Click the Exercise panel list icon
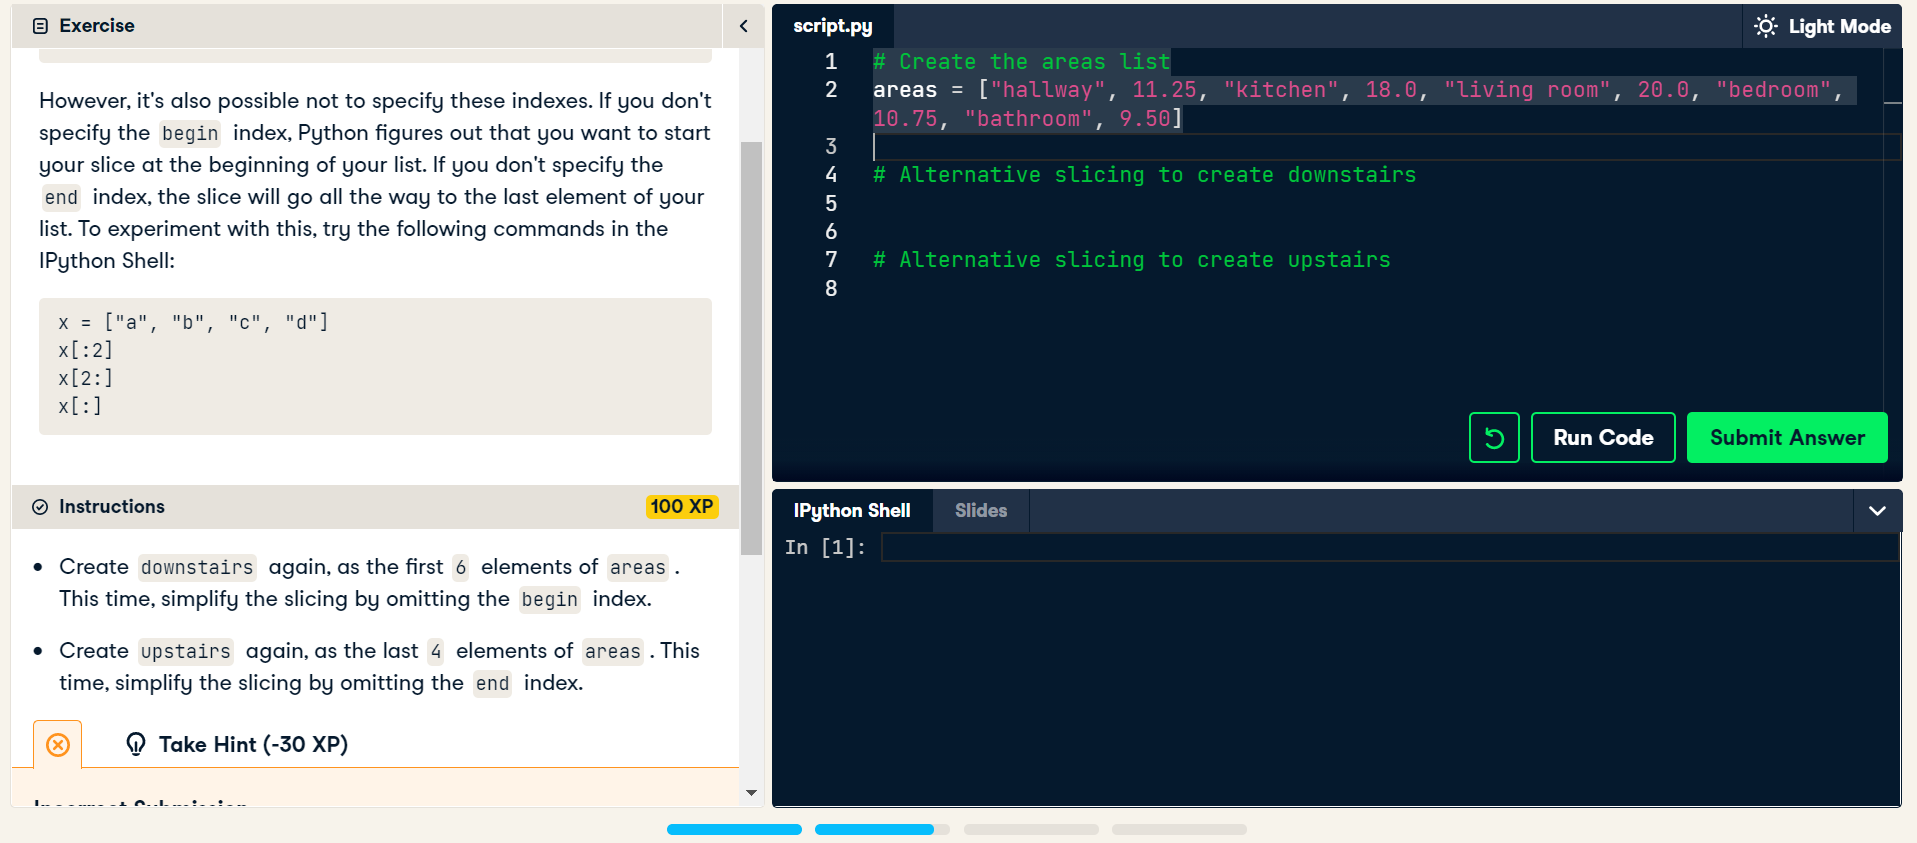Image resolution: width=1917 pixels, height=843 pixels. point(40,26)
